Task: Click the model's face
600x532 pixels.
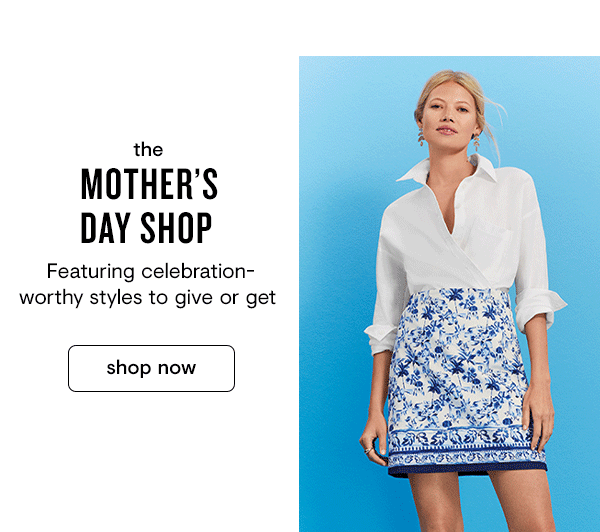Action: (x=448, y=115)
